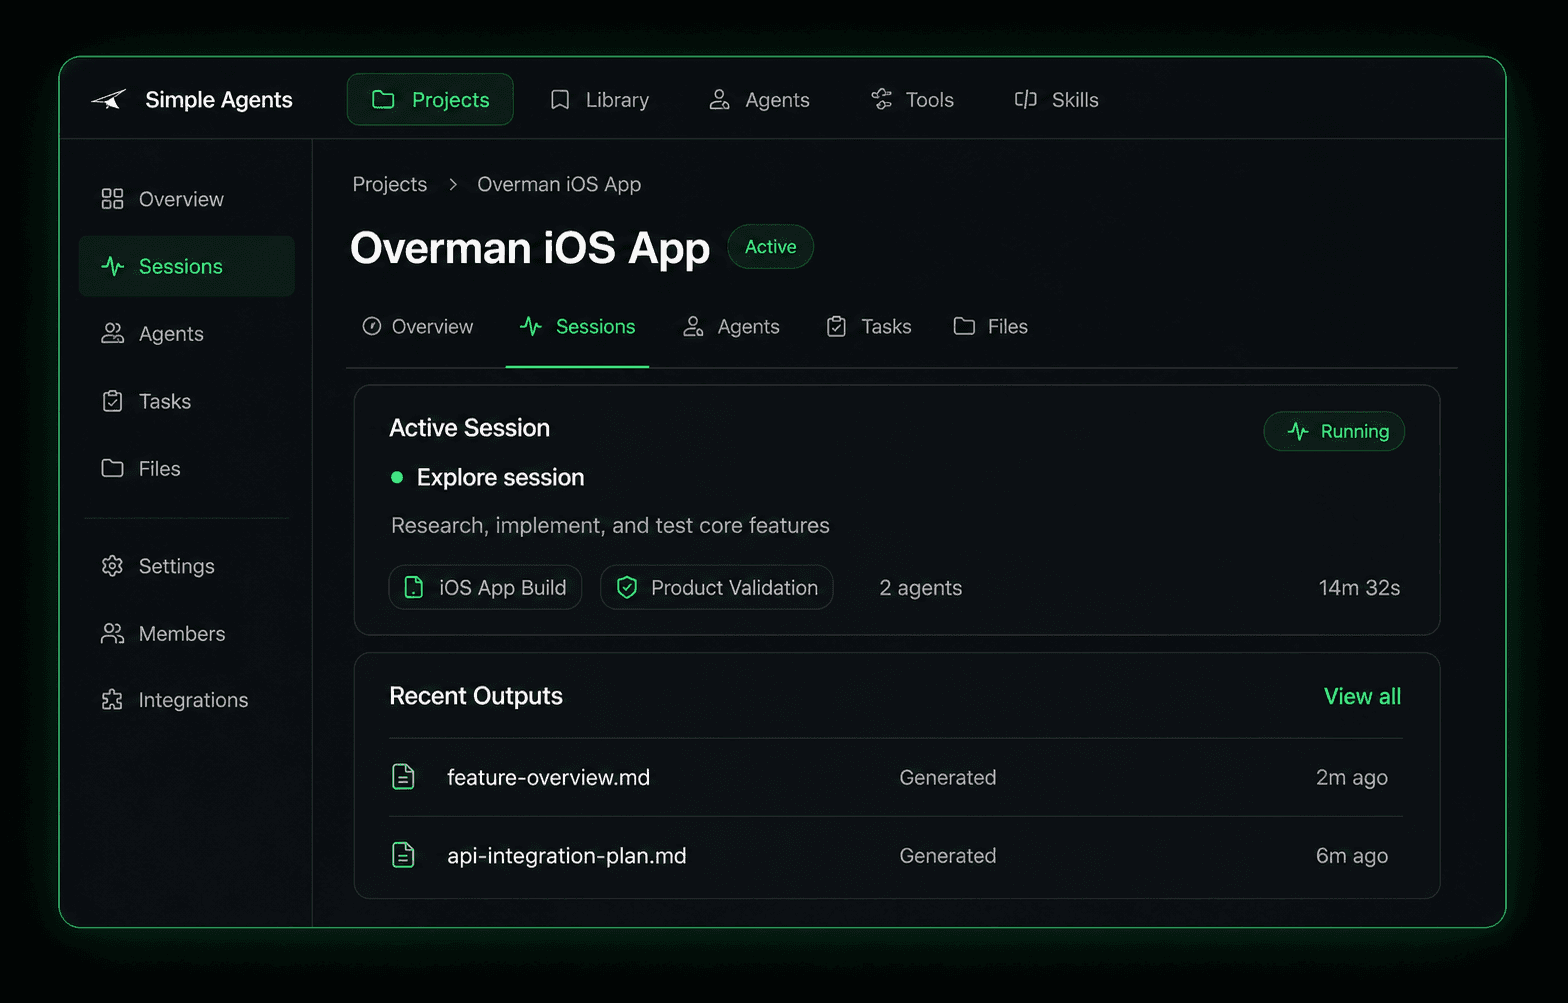The image size is (1568, 1003).
Task: Click the Agents tab person icon
Action: pos(693,326)
